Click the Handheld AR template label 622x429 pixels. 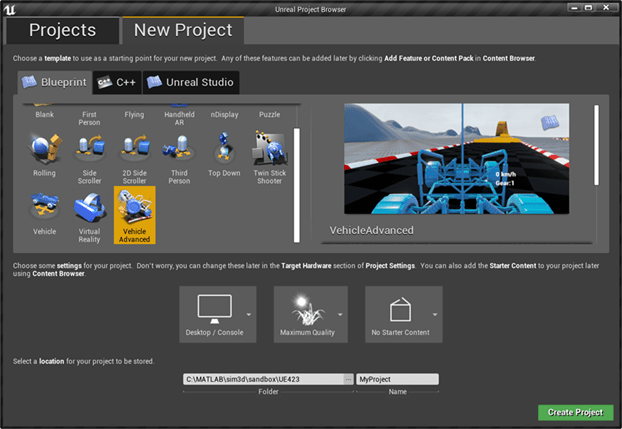(x=179, y=118)
